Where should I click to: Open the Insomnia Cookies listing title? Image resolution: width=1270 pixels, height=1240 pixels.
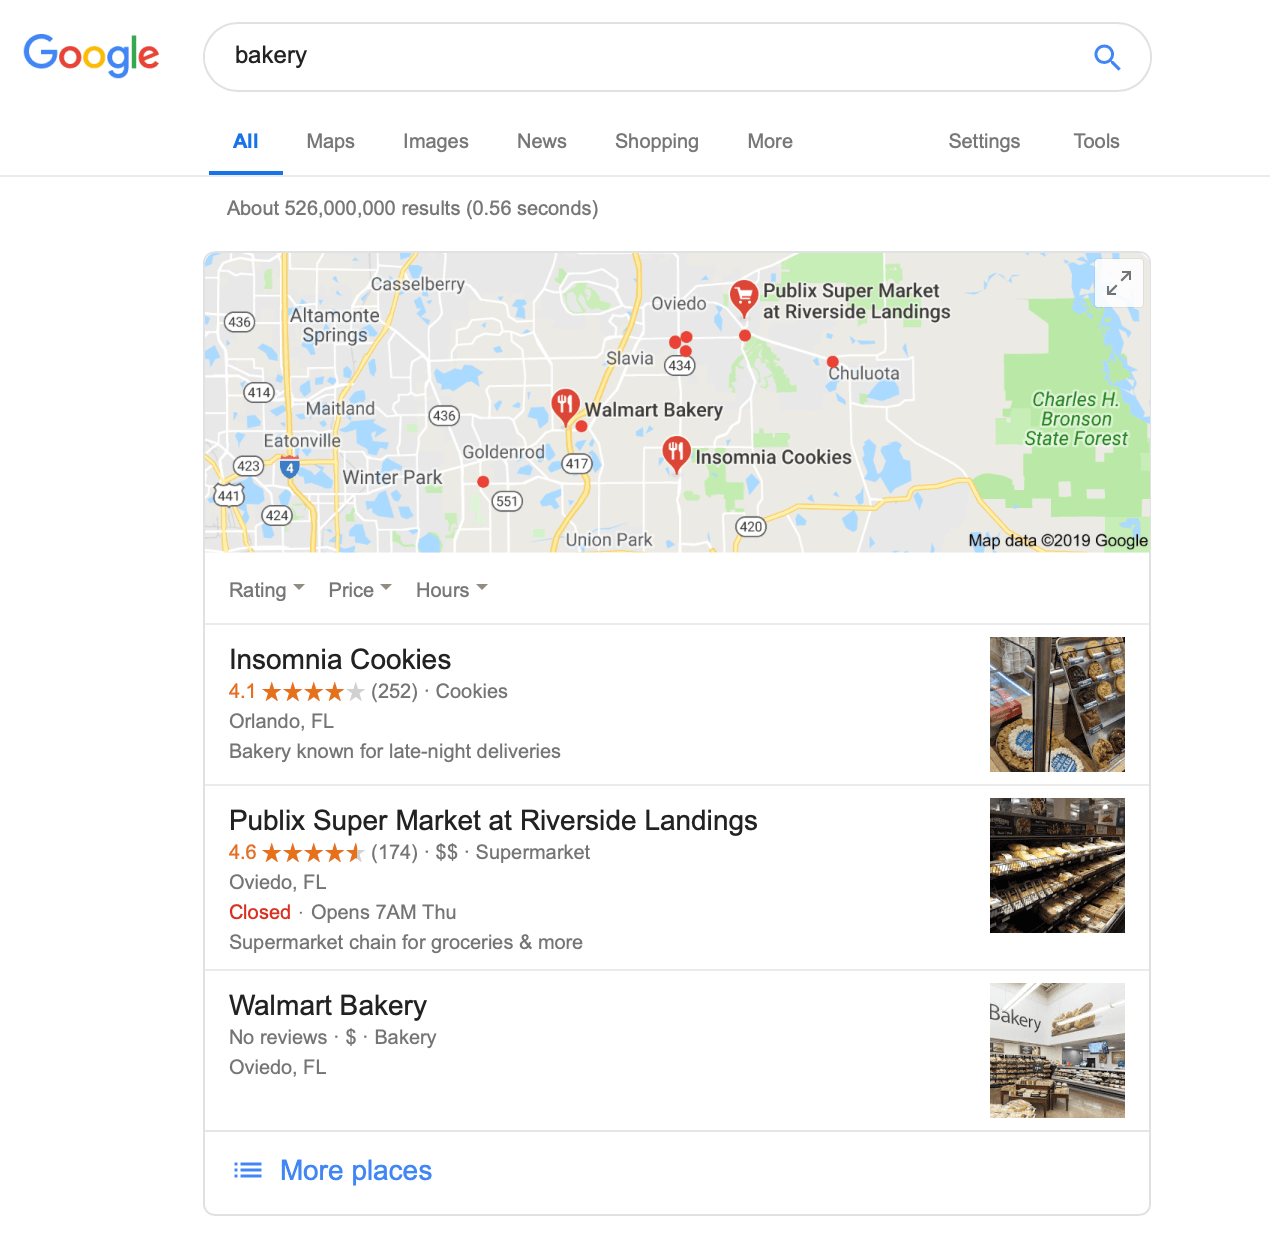[x=340, y=659]
